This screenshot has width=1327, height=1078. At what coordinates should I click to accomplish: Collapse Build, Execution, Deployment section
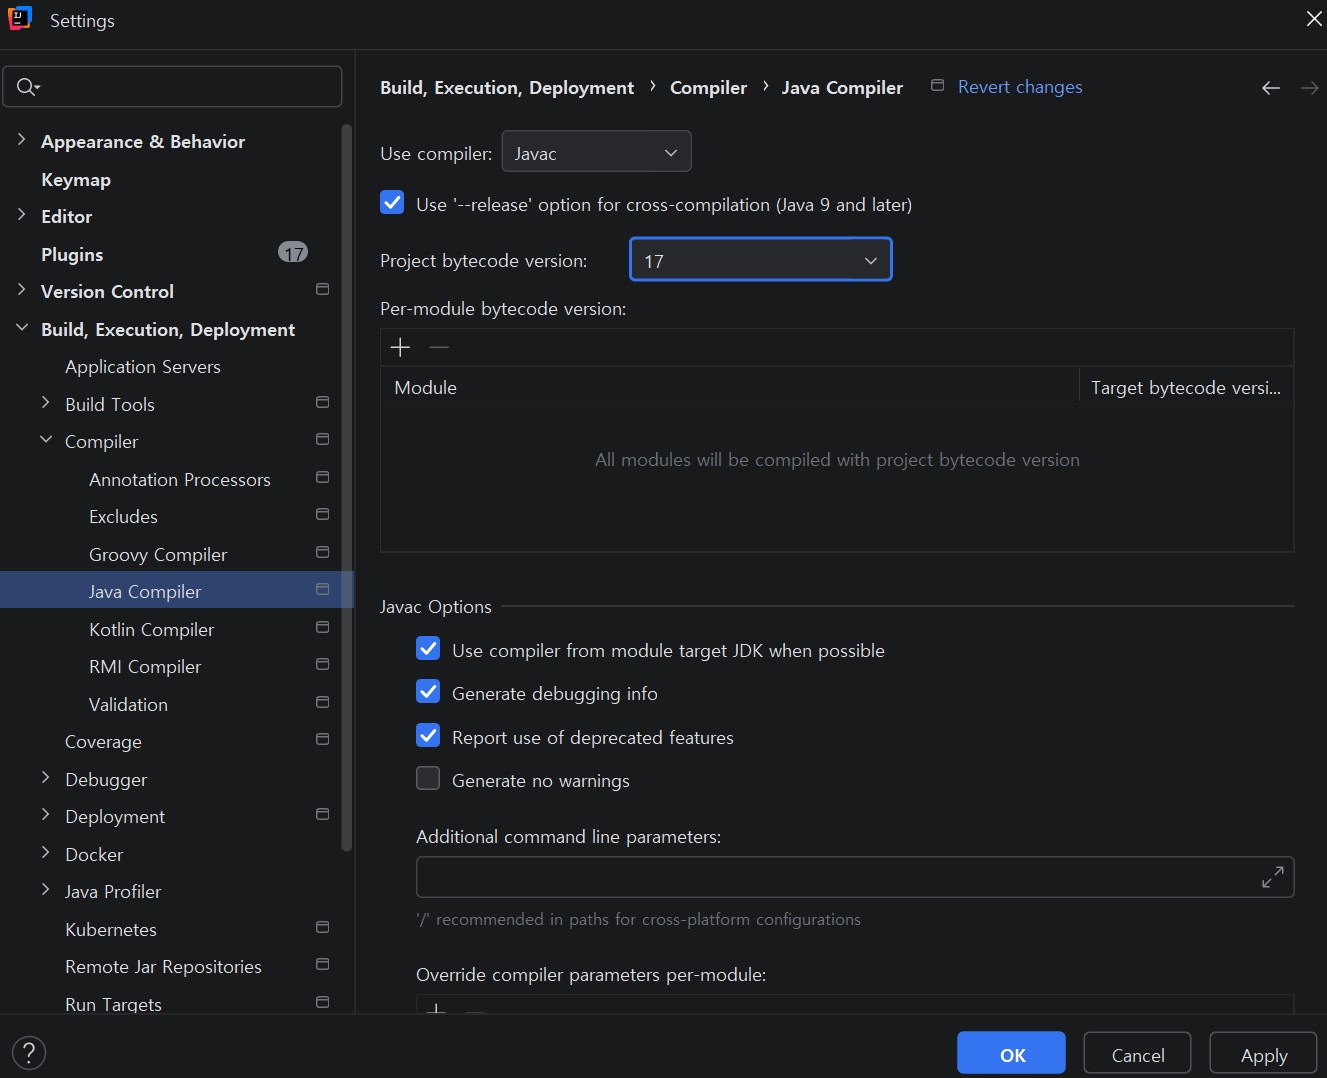tap(22, 328)
